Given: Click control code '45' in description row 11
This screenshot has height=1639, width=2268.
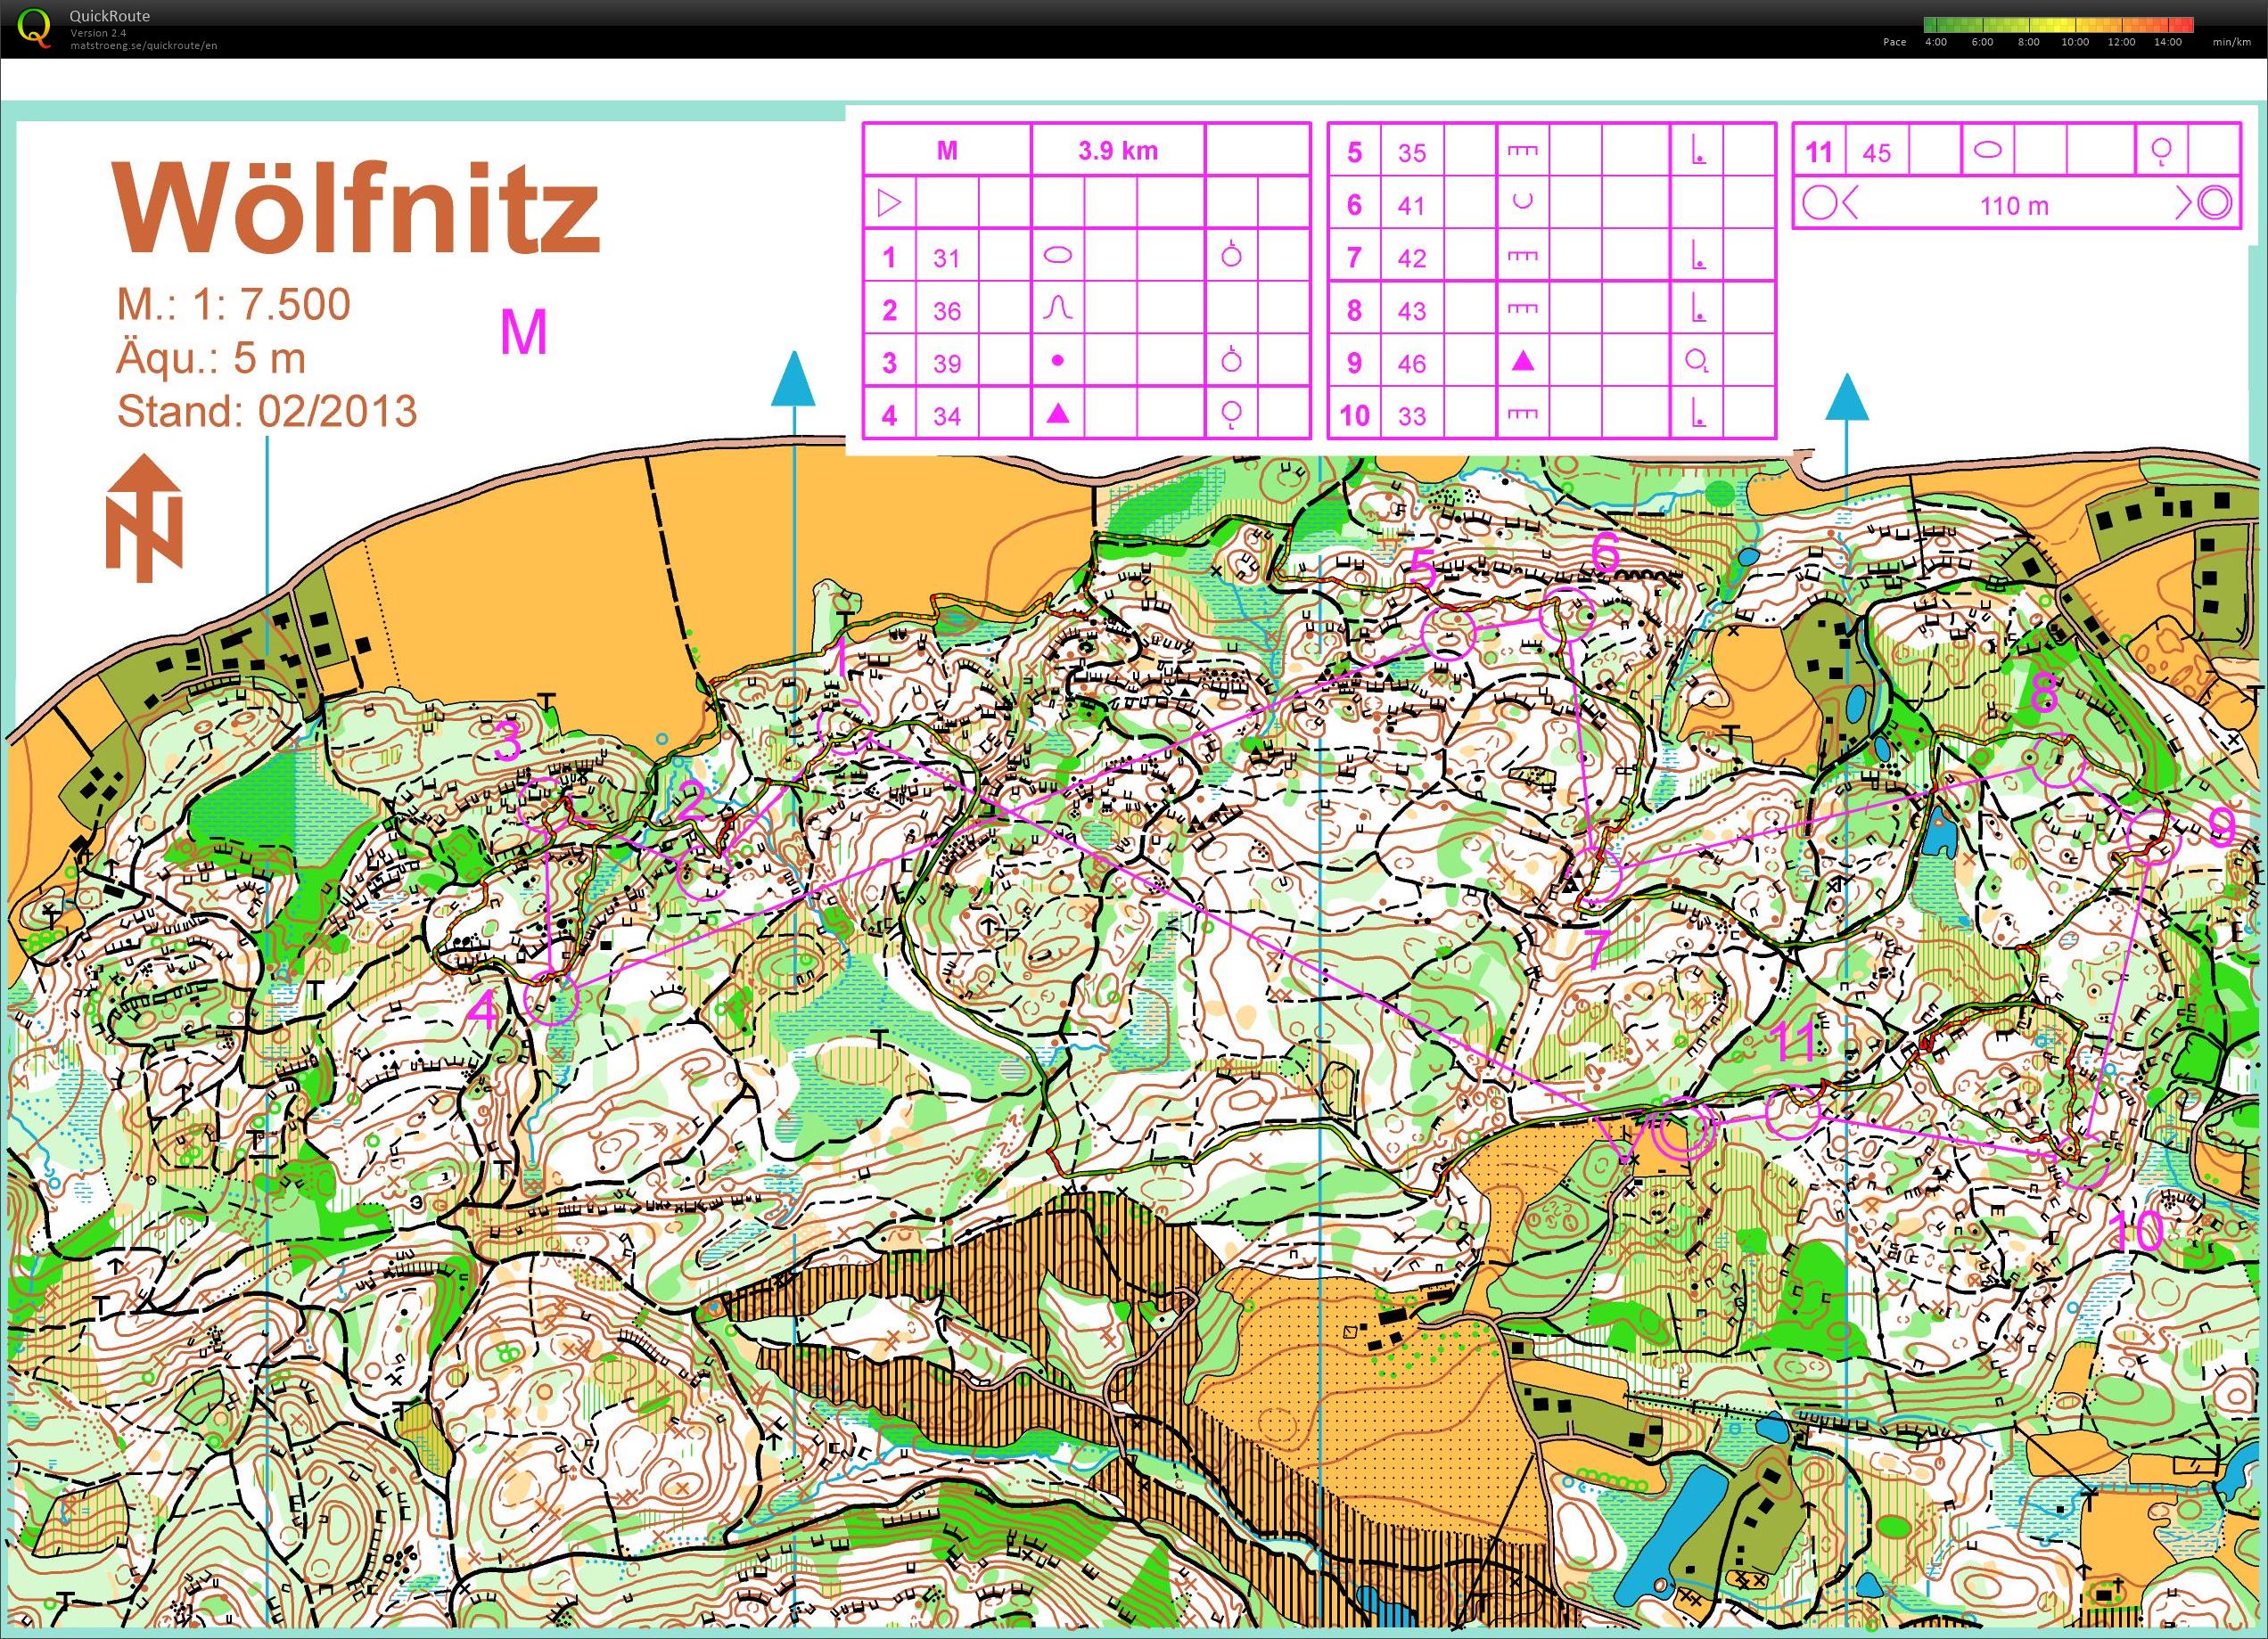Looking at the screenshot, I should [1877, 153].
